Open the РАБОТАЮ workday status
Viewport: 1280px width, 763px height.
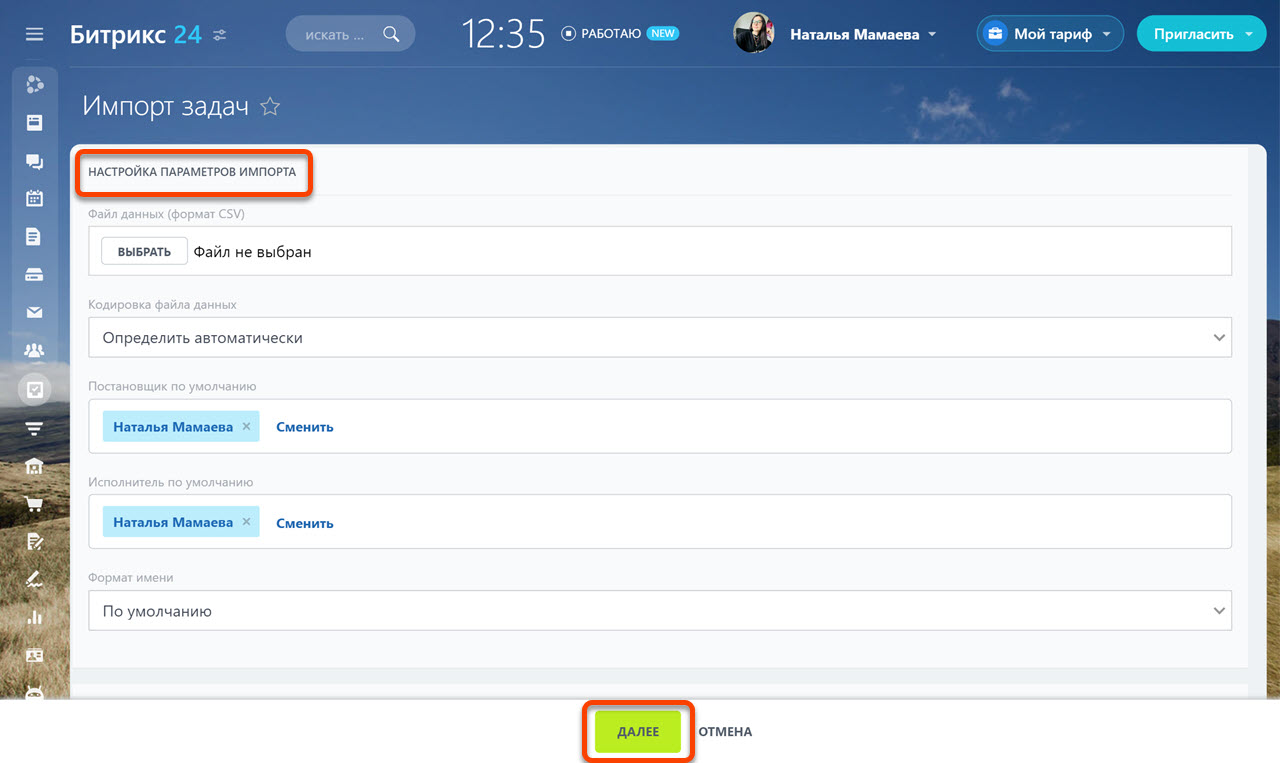(x=601, y=34)
